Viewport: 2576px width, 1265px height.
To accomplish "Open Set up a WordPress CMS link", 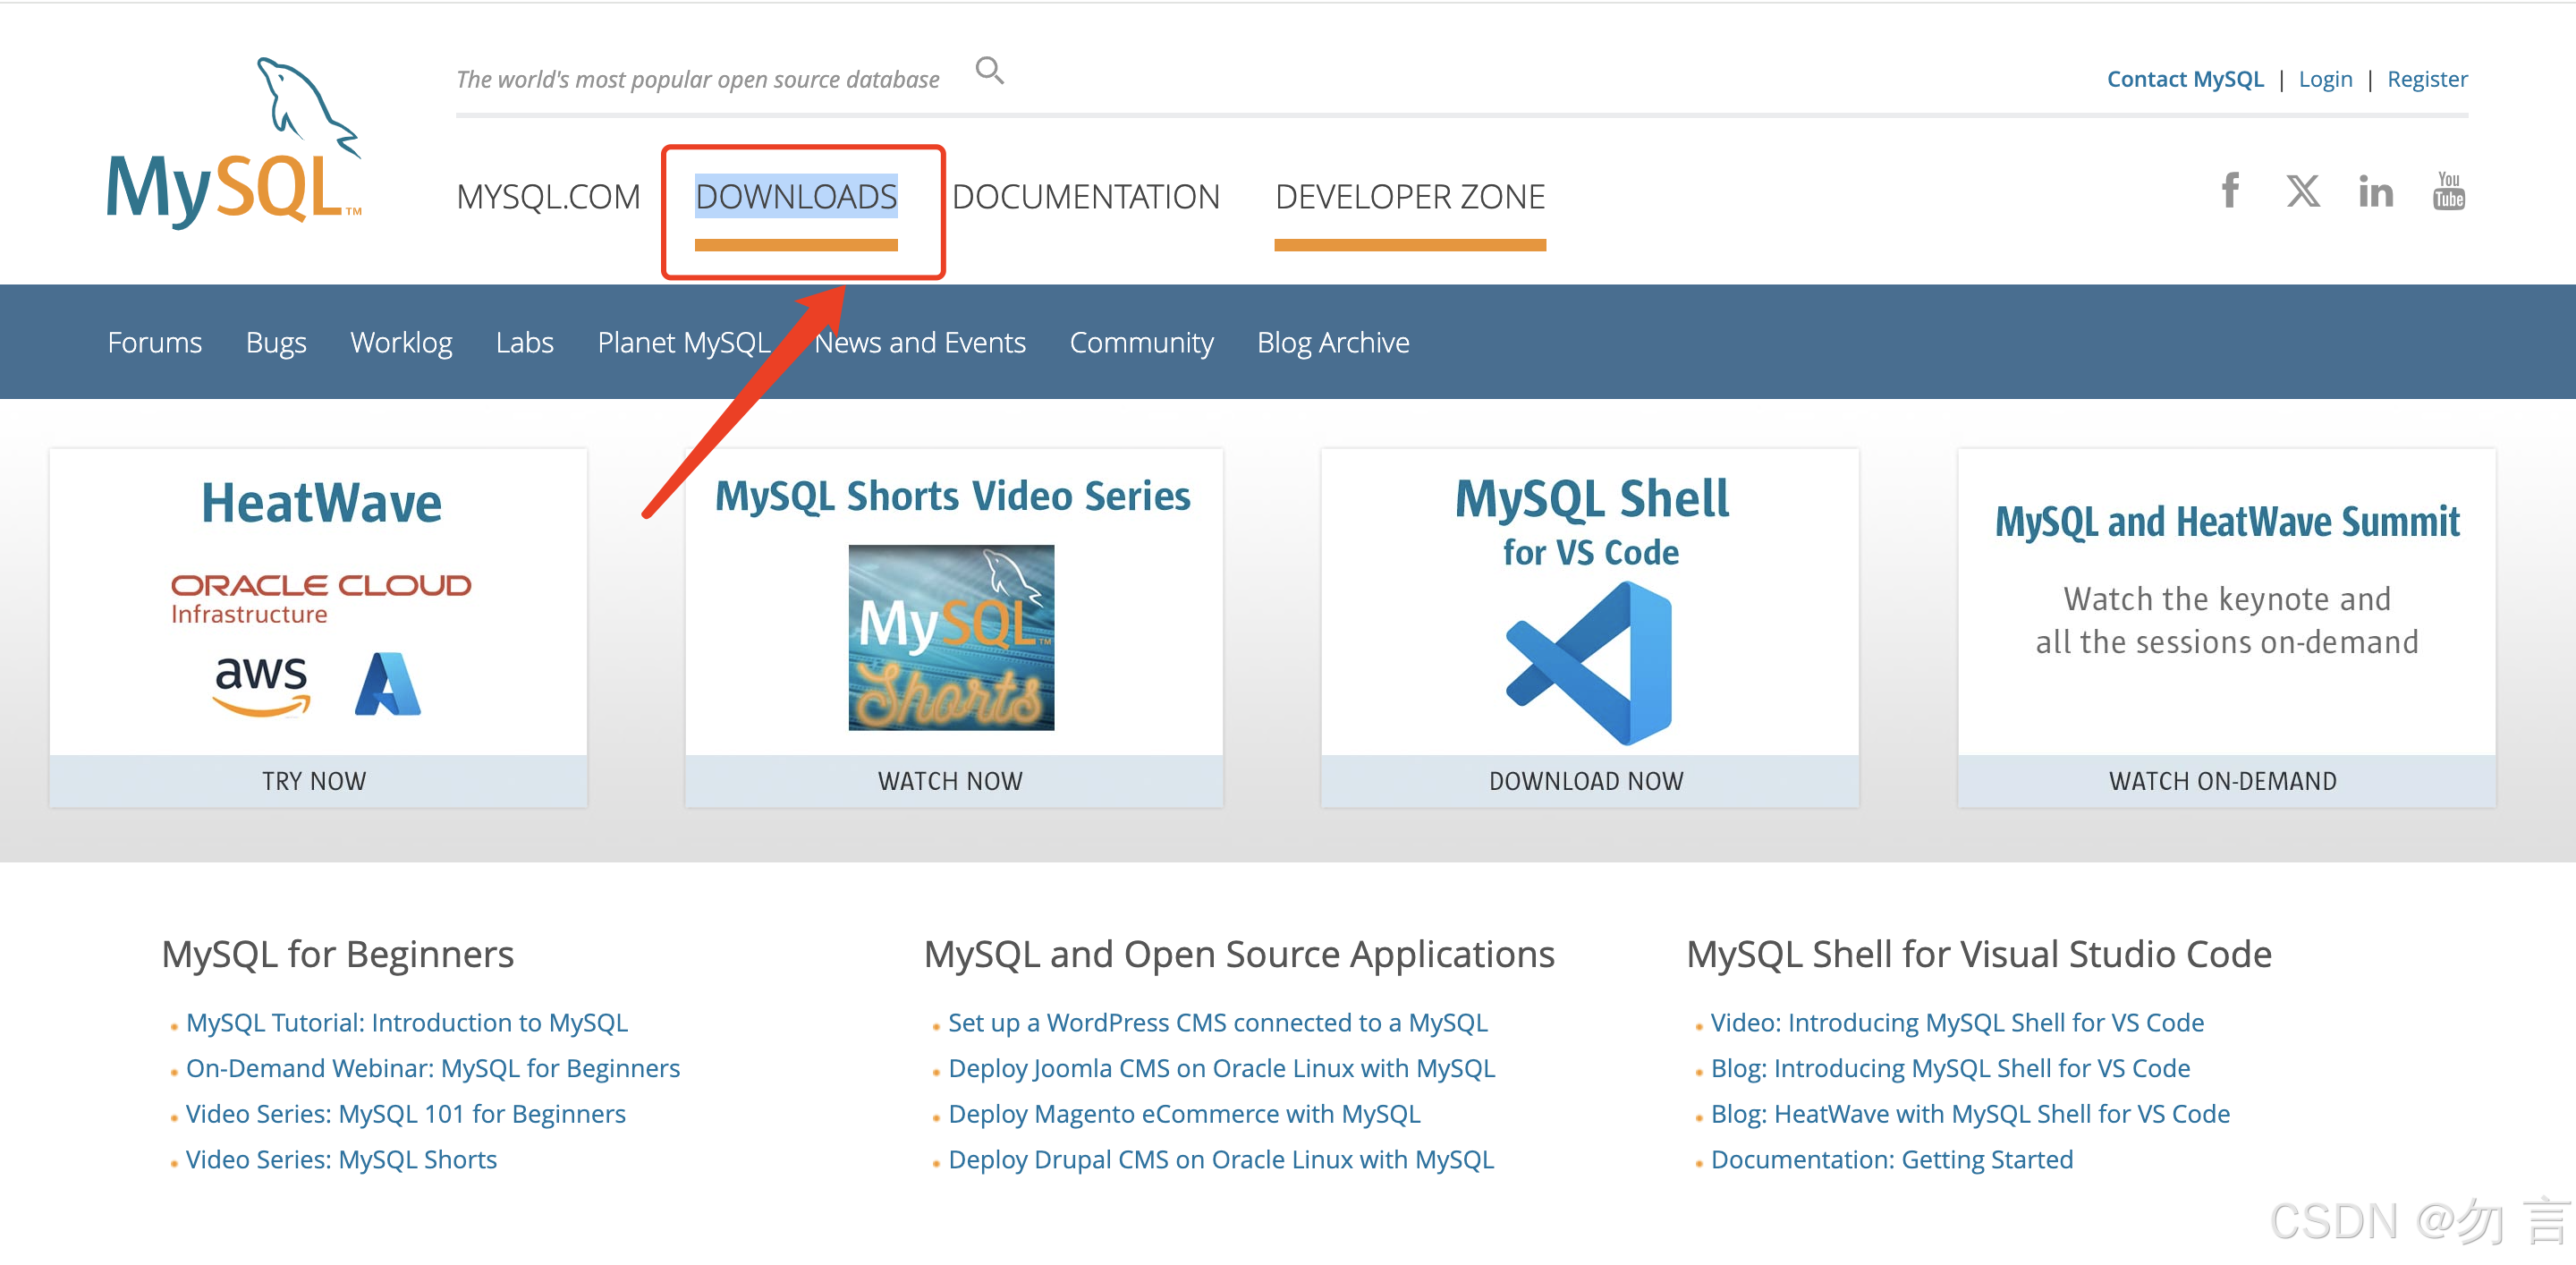I will coord(1218,1022).
